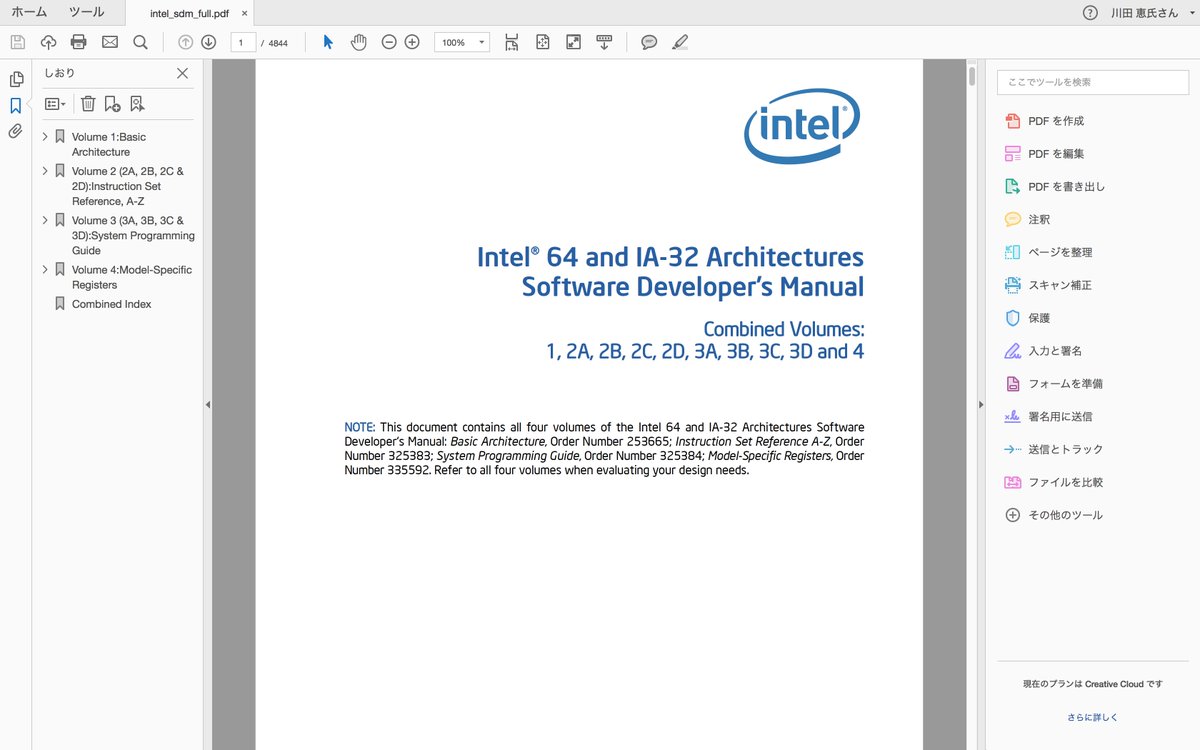Open the attachments paperclip panel
Screen dimensions: 1200x750
pos(15,131)
